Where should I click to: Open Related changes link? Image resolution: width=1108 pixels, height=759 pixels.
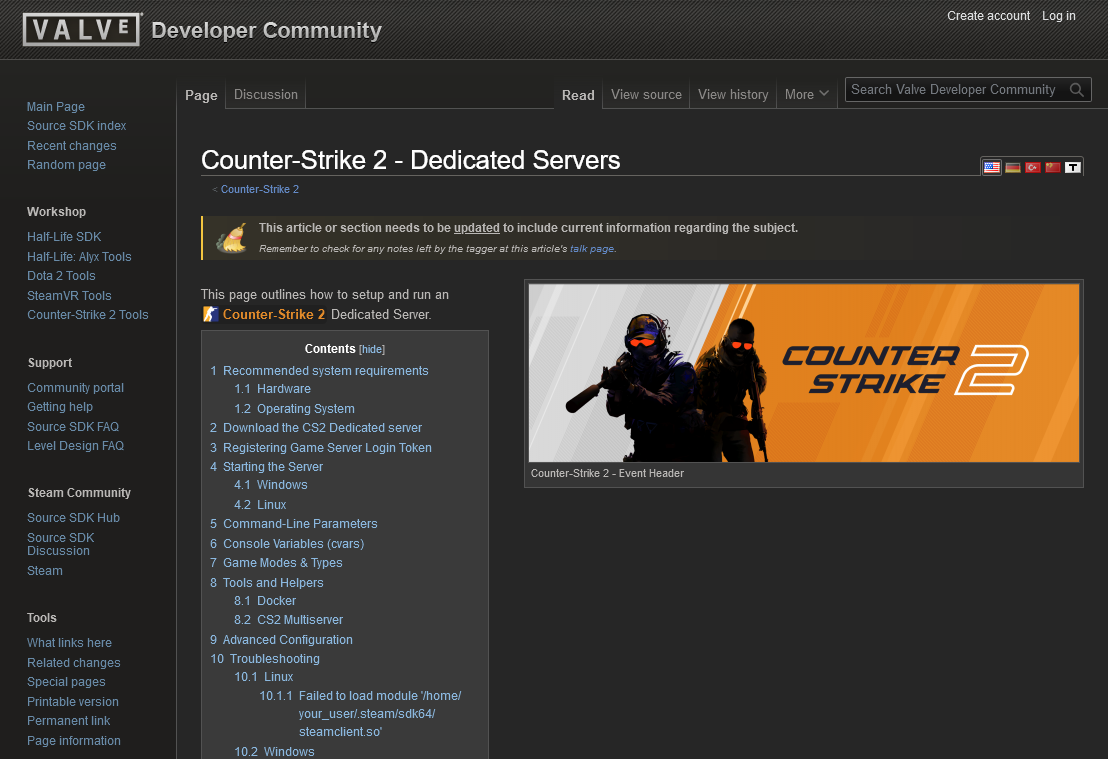pyautogui.click(x=73, y=663)
